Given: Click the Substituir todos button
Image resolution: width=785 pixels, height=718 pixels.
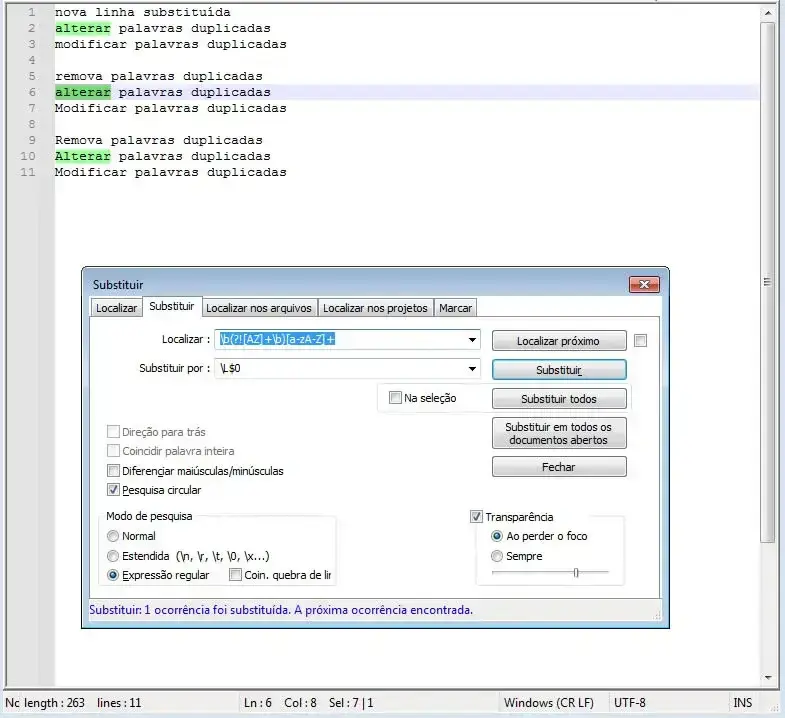Looking at the screenshot, I should (559, 399).
